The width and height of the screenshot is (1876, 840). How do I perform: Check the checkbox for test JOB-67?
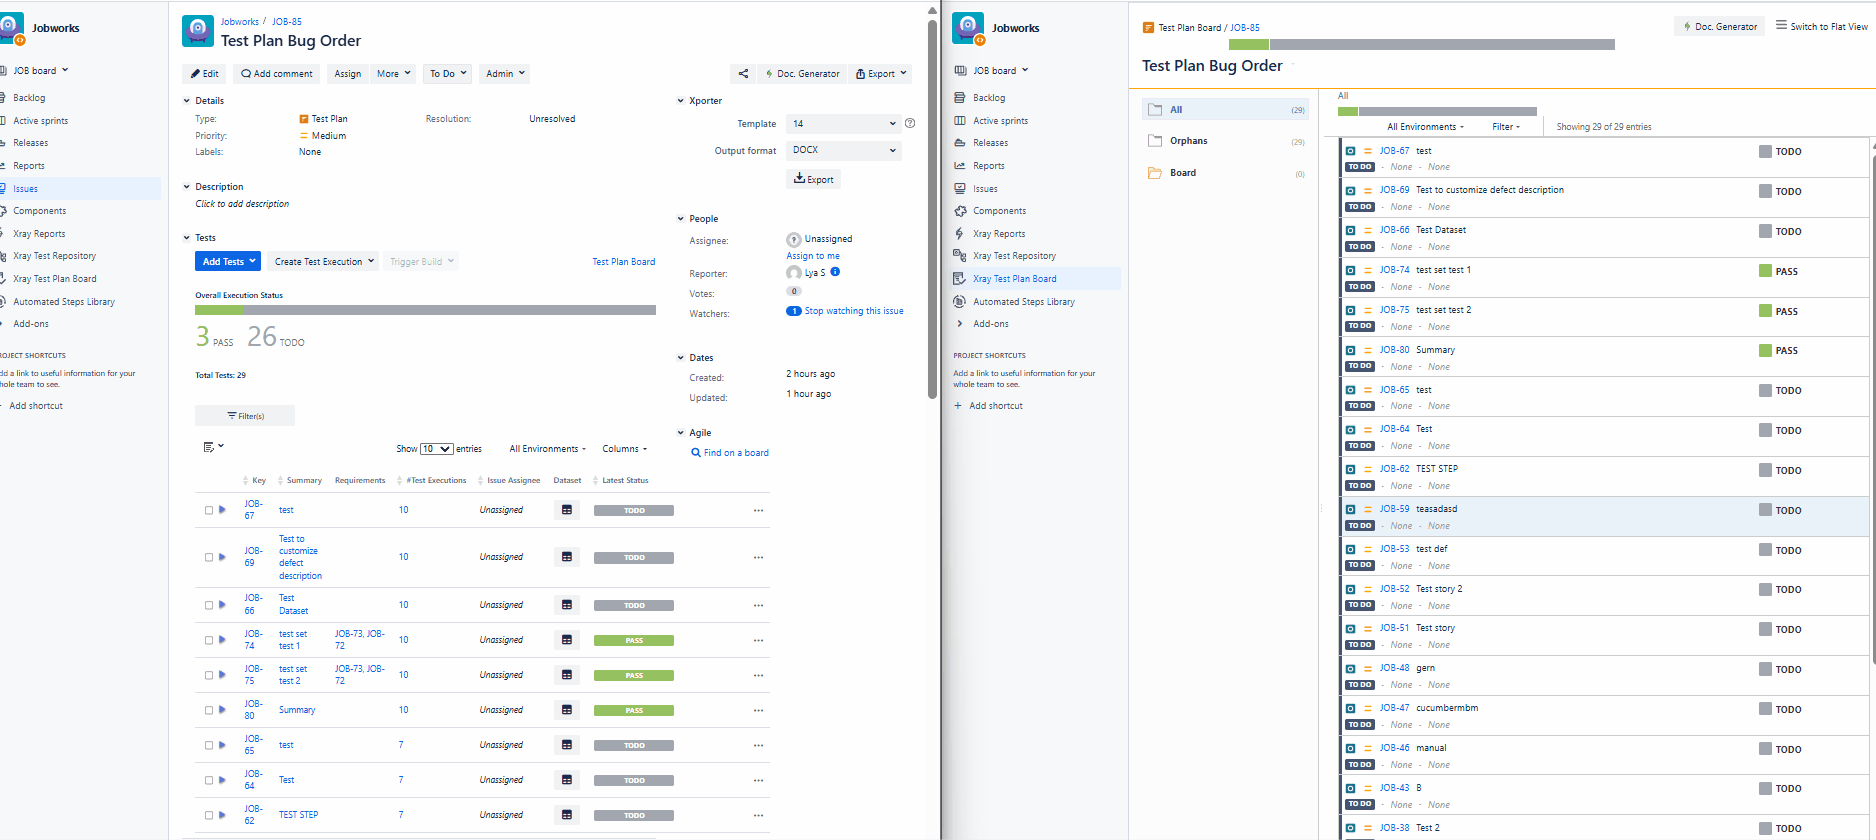click(209, 510)
